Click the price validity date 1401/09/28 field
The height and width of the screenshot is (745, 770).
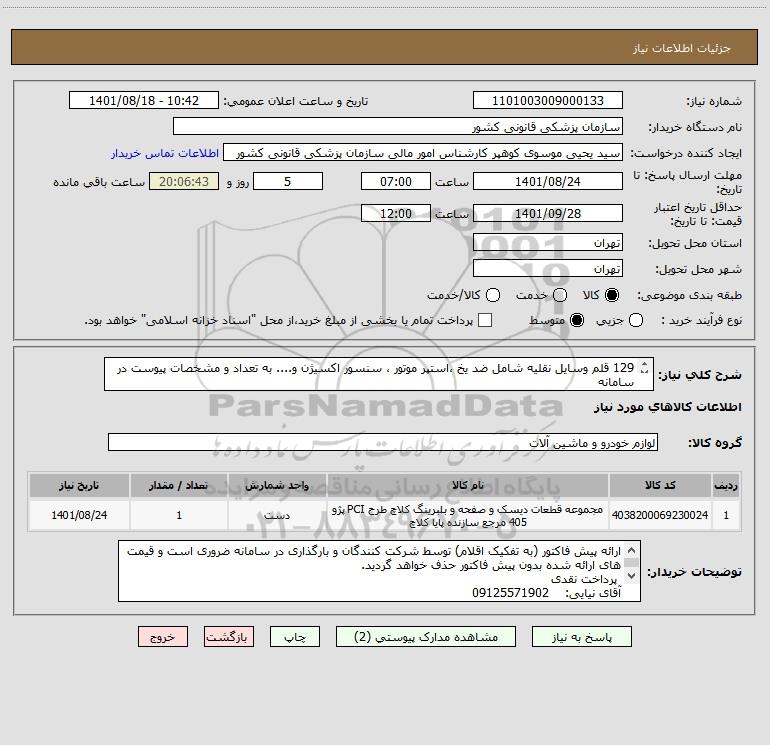[x=548, y=214]
